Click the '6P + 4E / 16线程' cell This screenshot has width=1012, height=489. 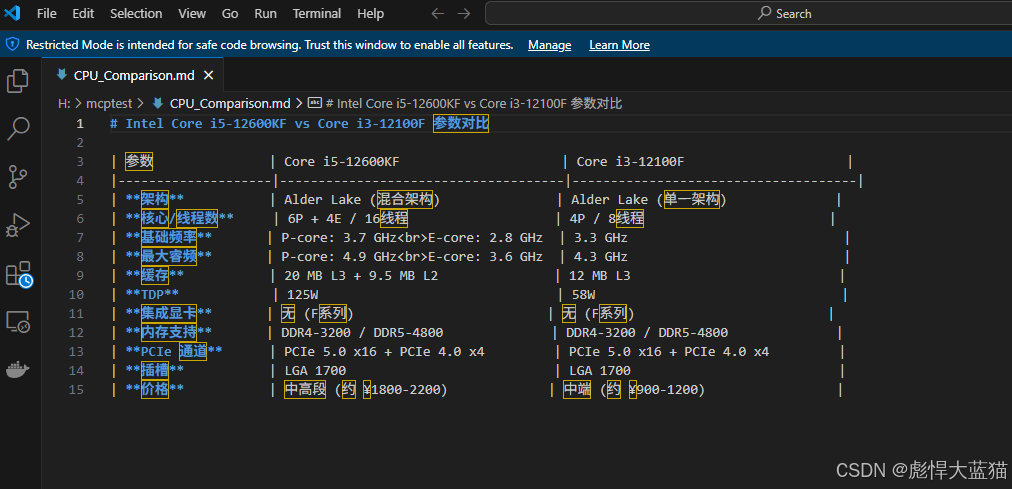point(348,219)
